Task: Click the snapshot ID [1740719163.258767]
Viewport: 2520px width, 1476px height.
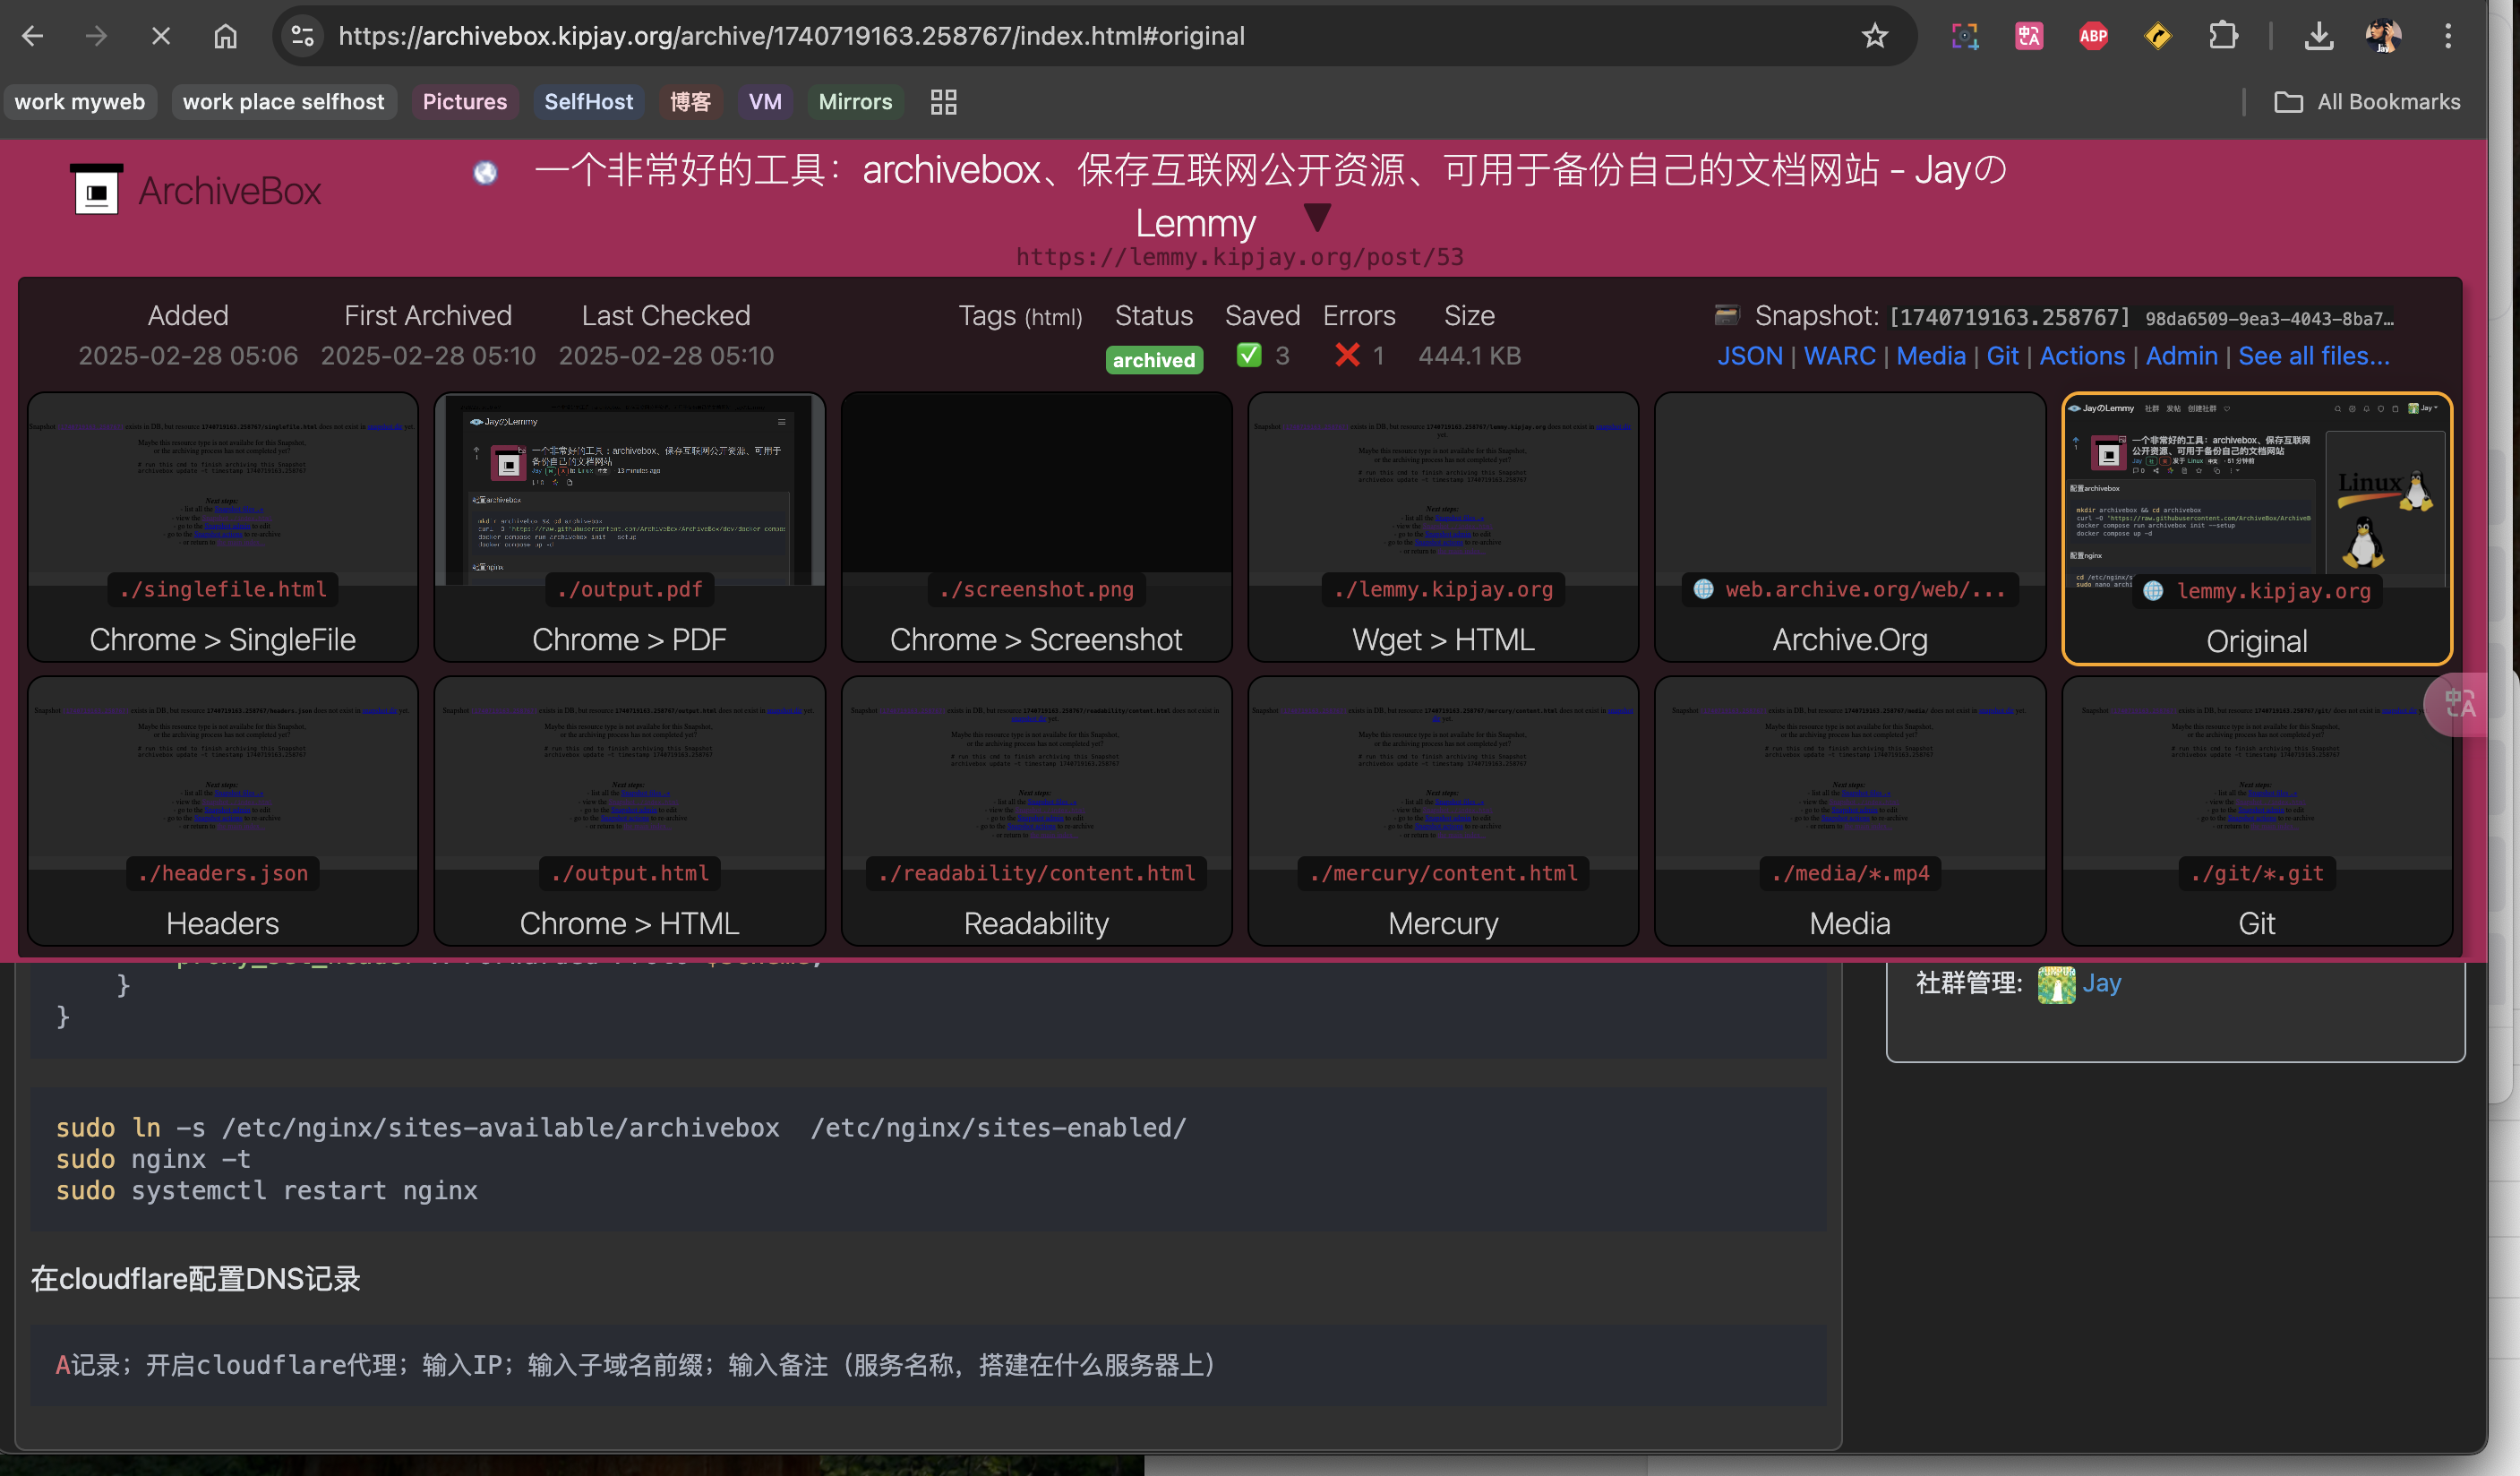Action: coord(2010,318)
